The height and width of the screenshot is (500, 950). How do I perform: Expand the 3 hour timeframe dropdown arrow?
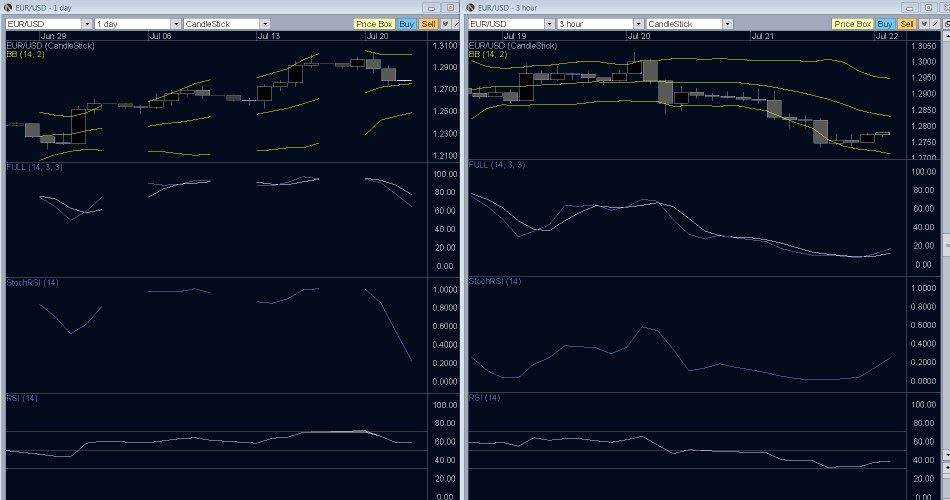pyautogui.click(x=638, y=24)
